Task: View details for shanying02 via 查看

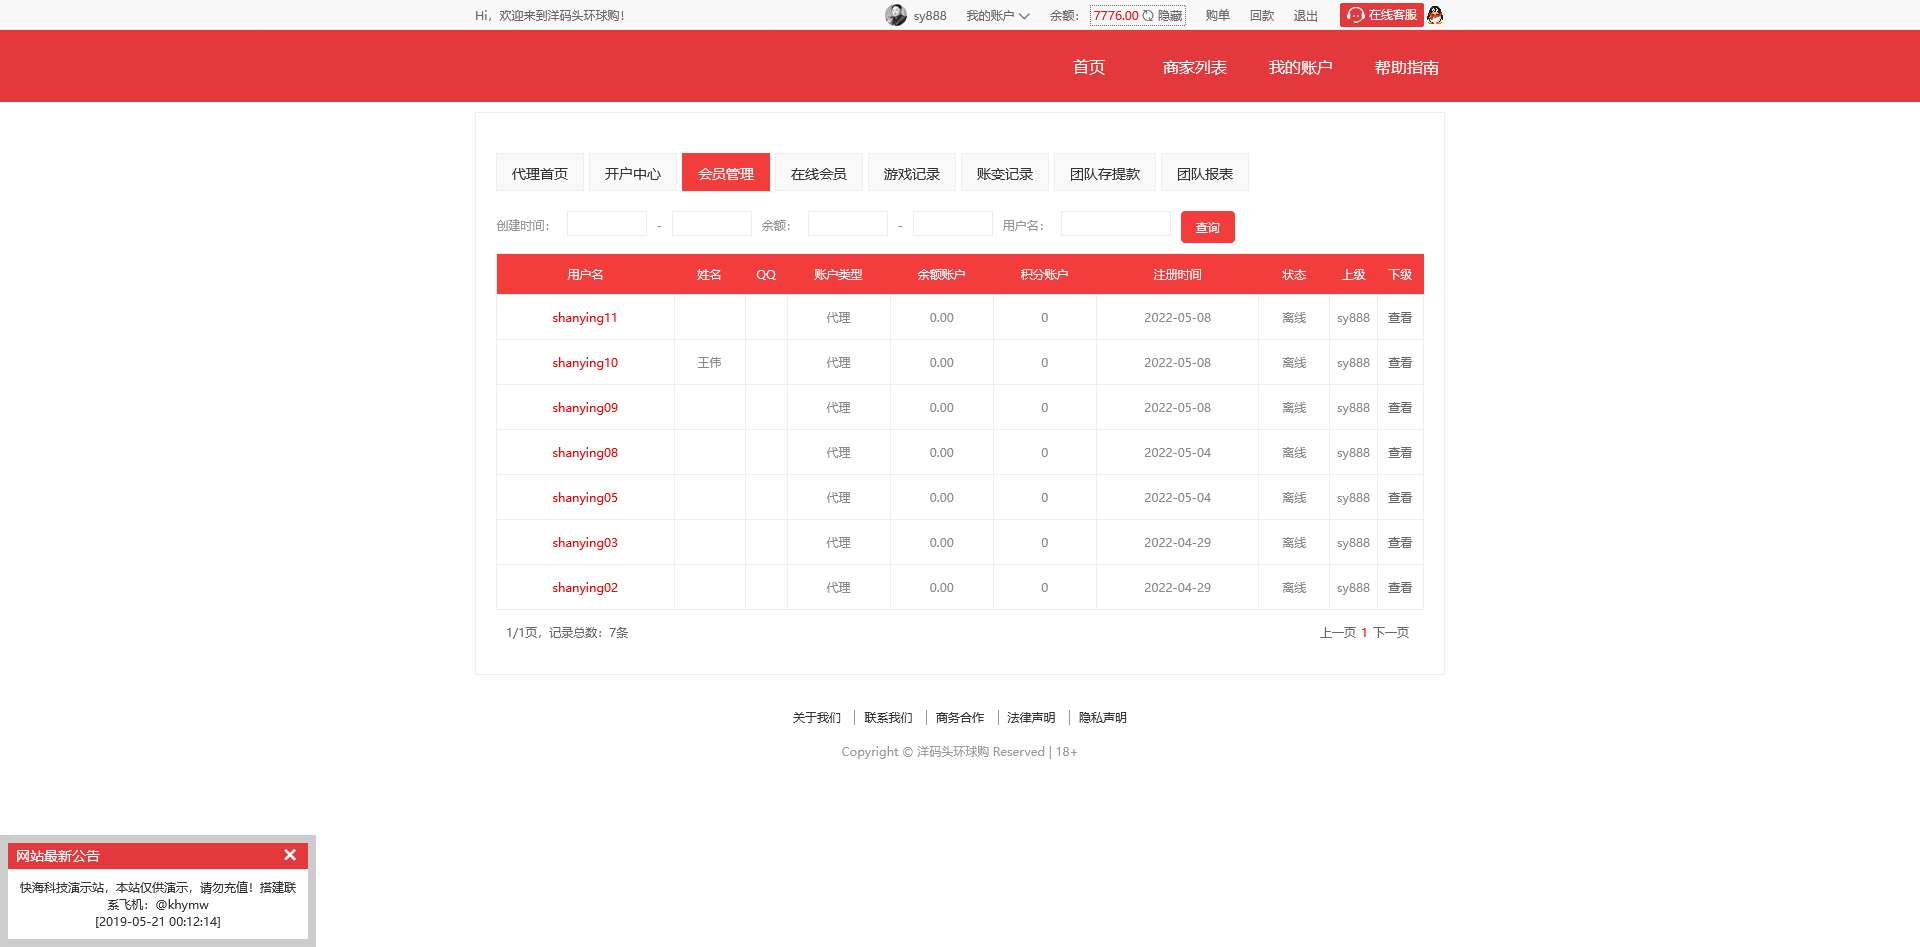Action: 1400,587
